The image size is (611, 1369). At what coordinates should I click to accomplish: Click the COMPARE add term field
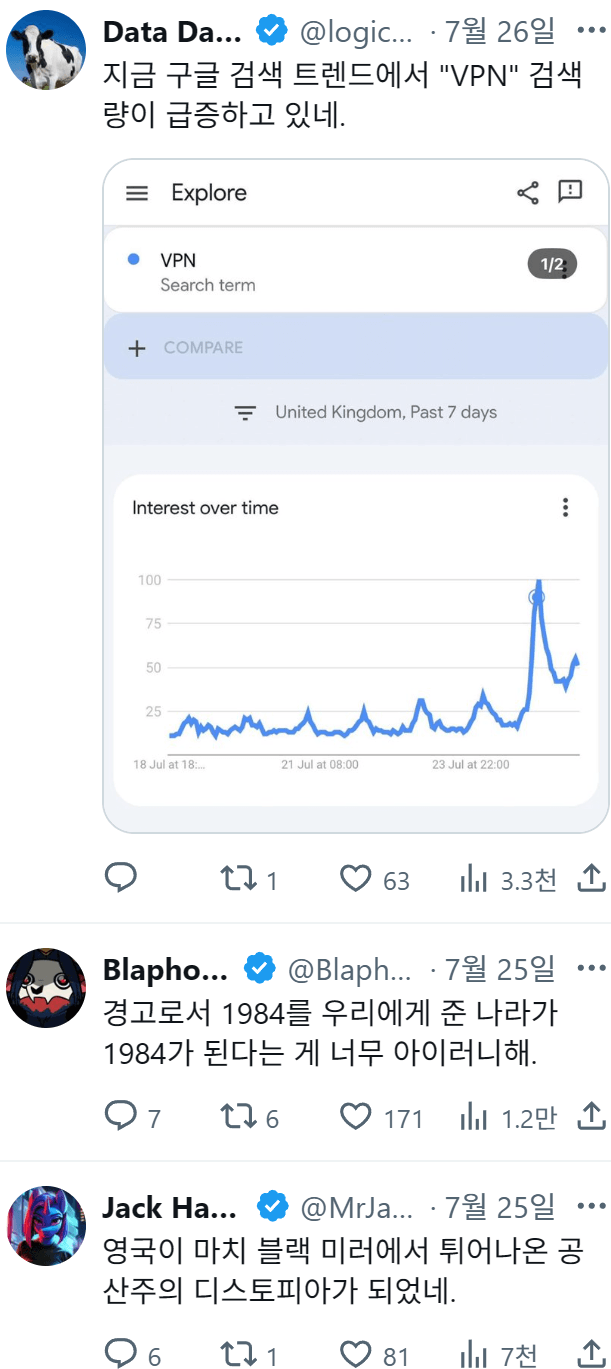tap(355, 348)
